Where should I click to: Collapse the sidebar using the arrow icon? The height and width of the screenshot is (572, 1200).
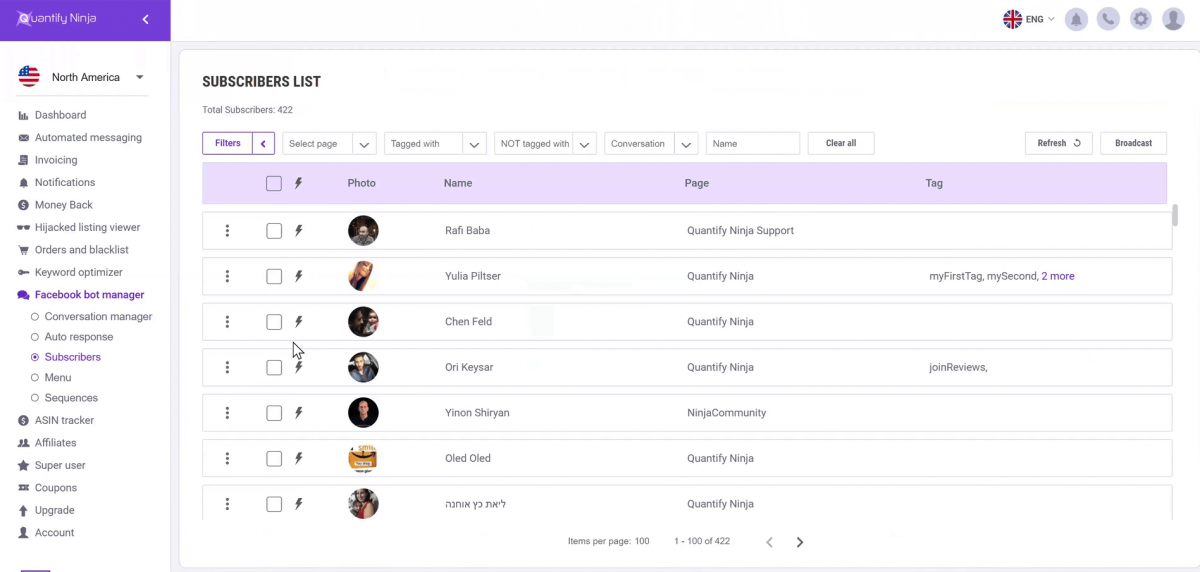[x=145, y=19]
